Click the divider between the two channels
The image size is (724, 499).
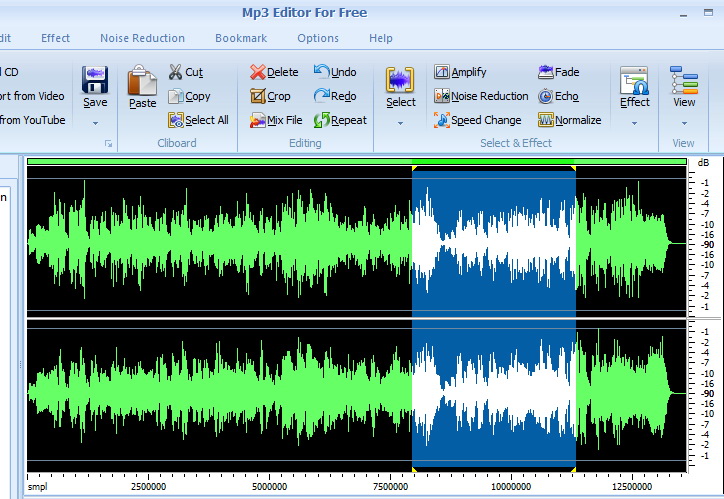356,319
